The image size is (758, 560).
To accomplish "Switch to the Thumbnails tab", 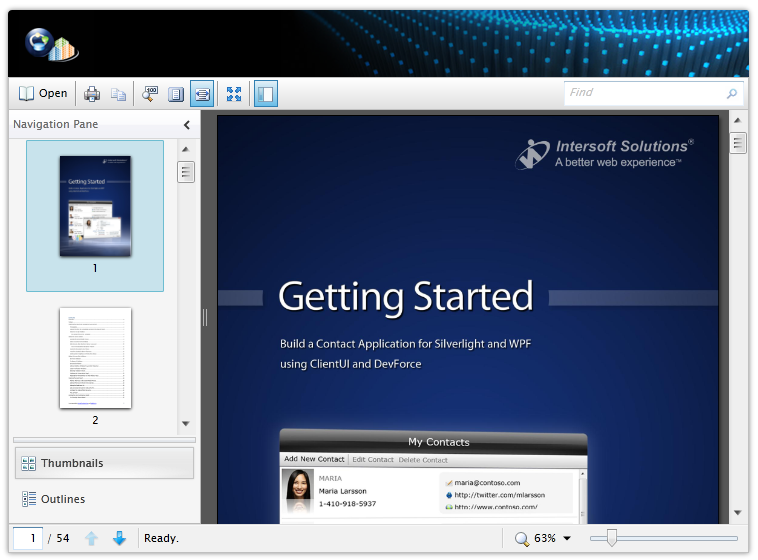I will click(104, 463).
